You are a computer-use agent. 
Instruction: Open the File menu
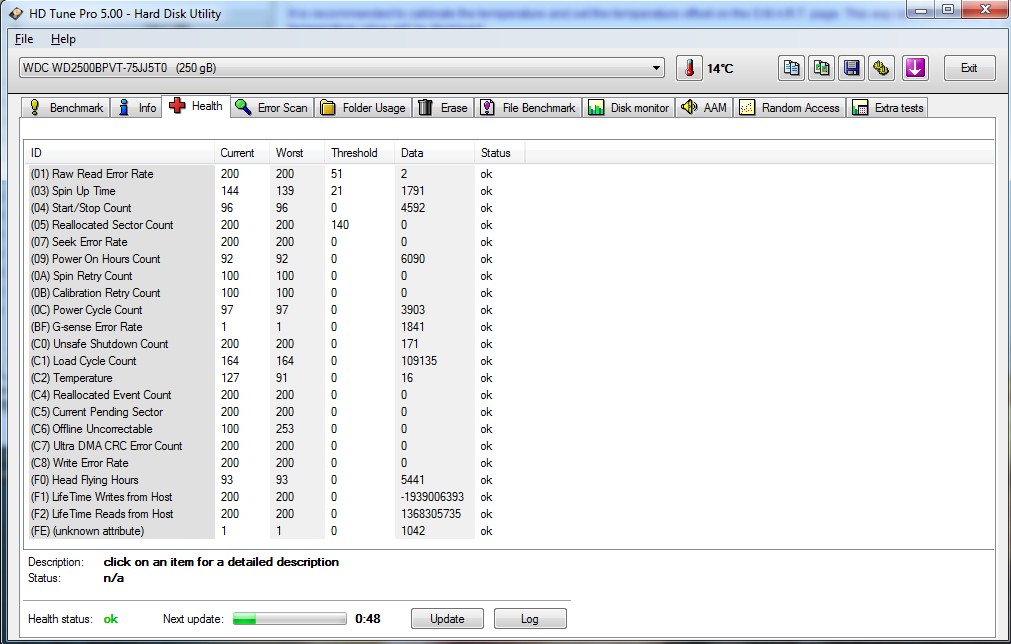click(24, 39)
